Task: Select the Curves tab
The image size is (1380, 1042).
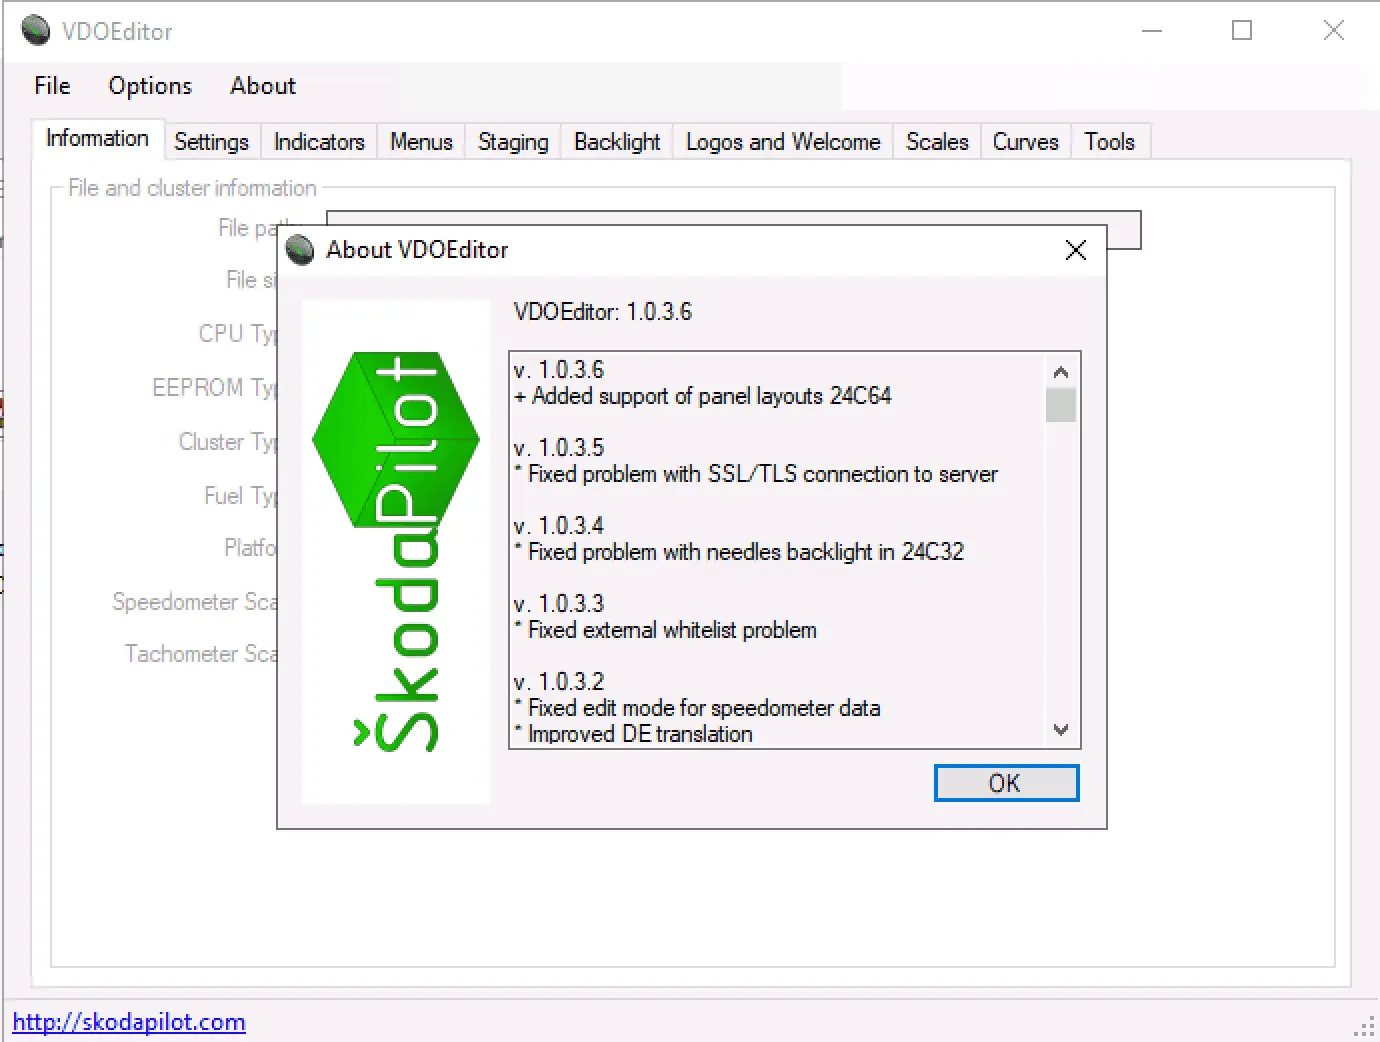Action: coord(1025,141)
